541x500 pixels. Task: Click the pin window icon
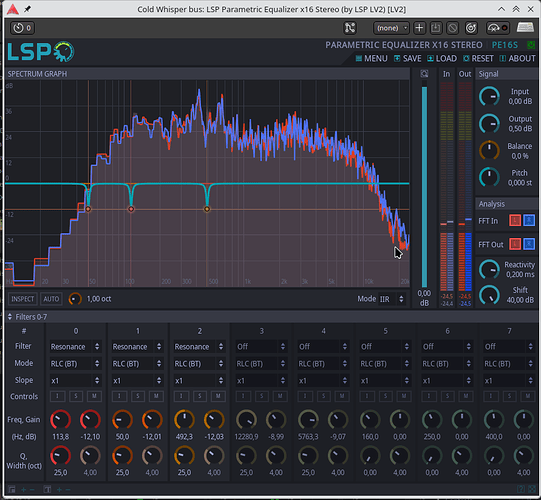(x=27, y=9)
